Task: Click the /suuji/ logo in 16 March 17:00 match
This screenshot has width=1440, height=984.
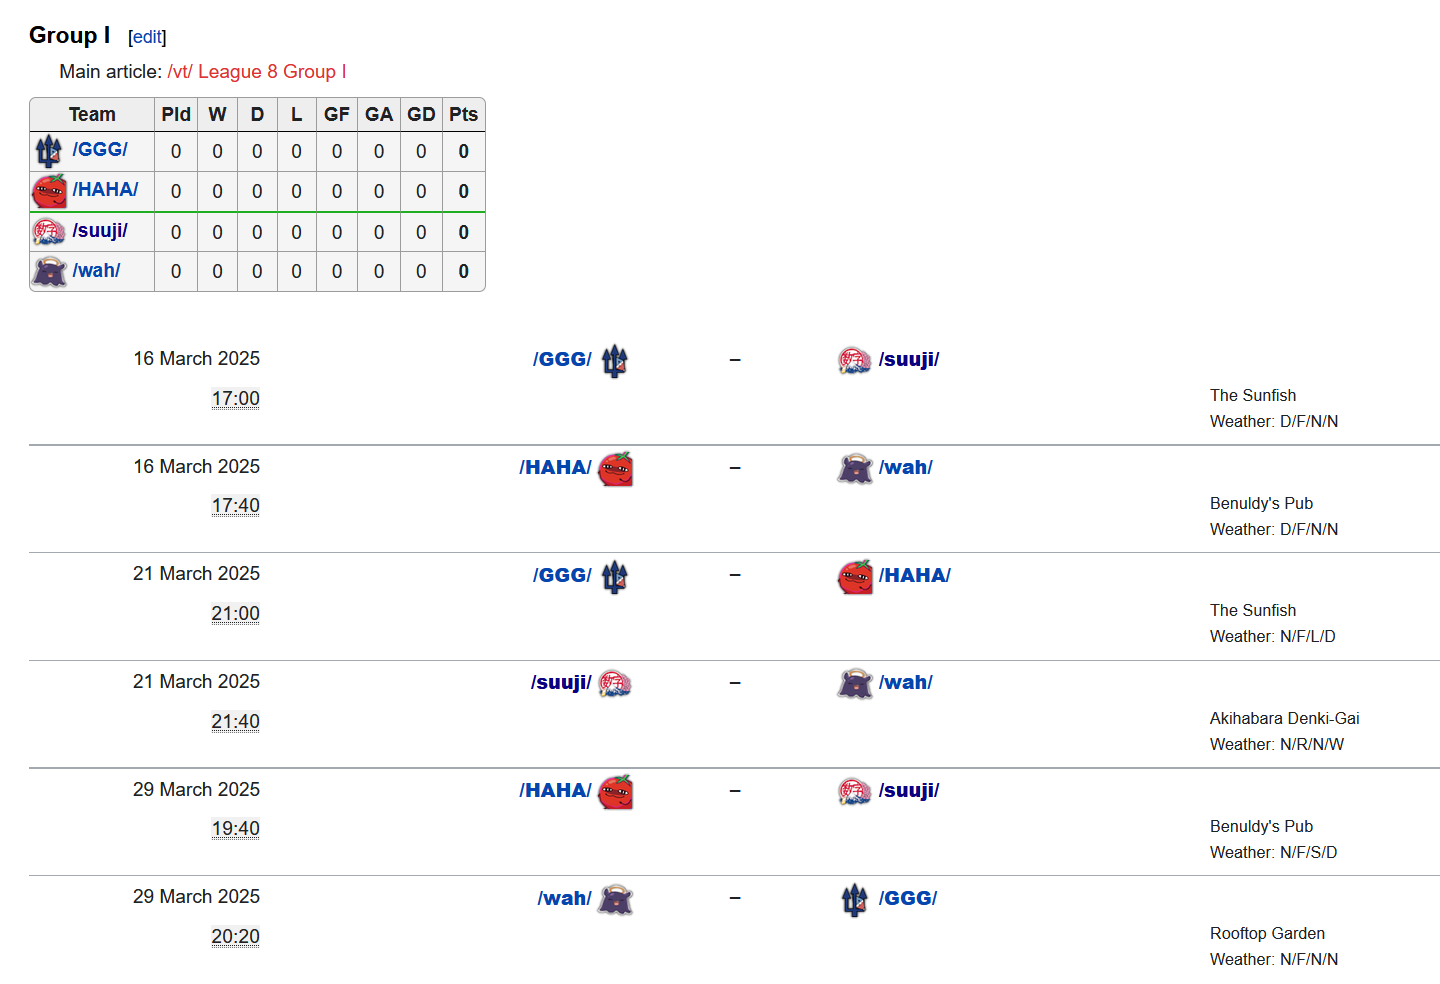Action: point(854,360)
